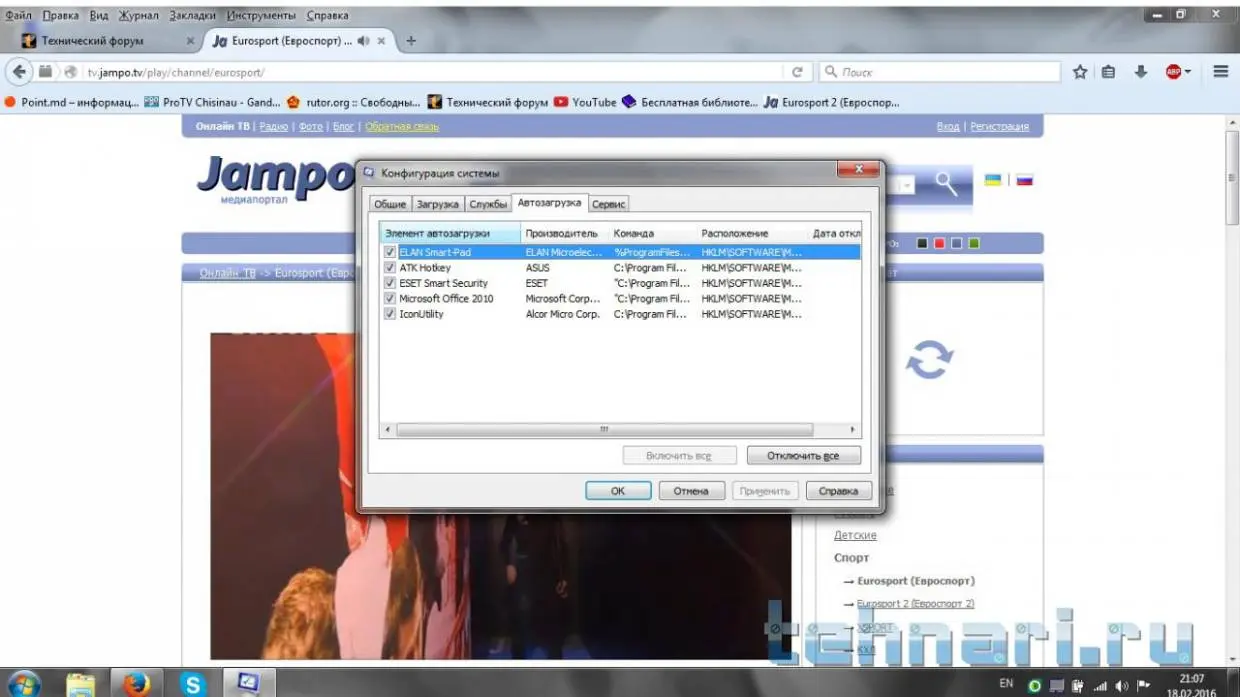Open Детские category link

(x=855, y=536)
